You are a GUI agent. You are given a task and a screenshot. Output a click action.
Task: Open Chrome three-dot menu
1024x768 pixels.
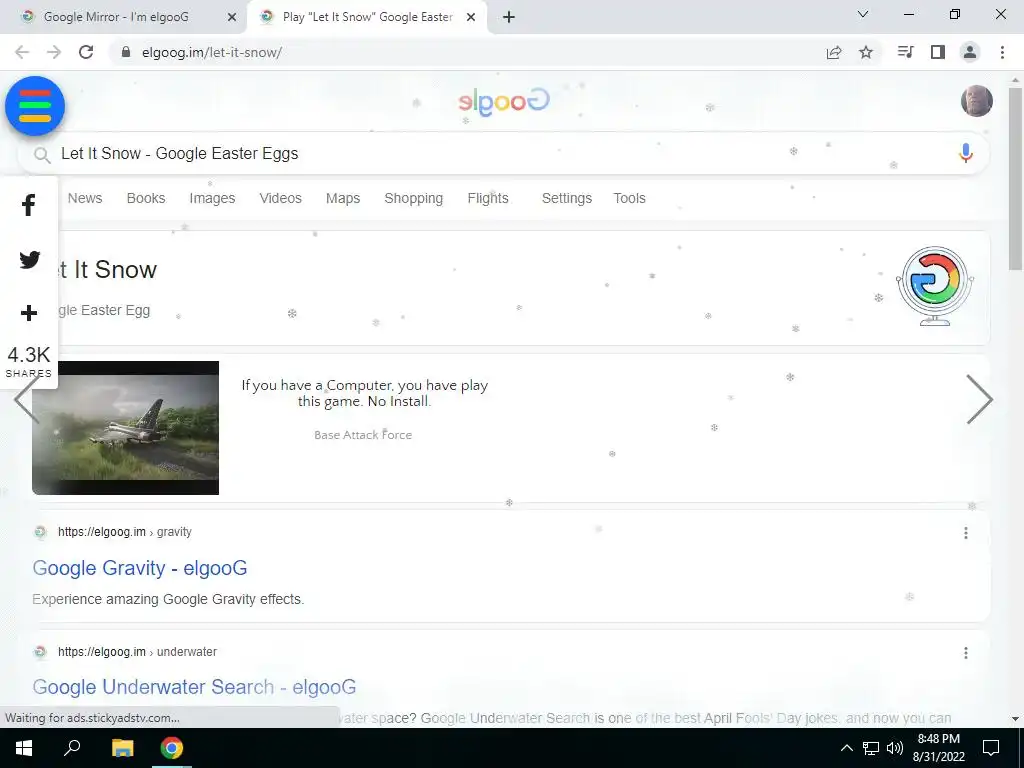pyautogui.click(x=1002, y=52)
